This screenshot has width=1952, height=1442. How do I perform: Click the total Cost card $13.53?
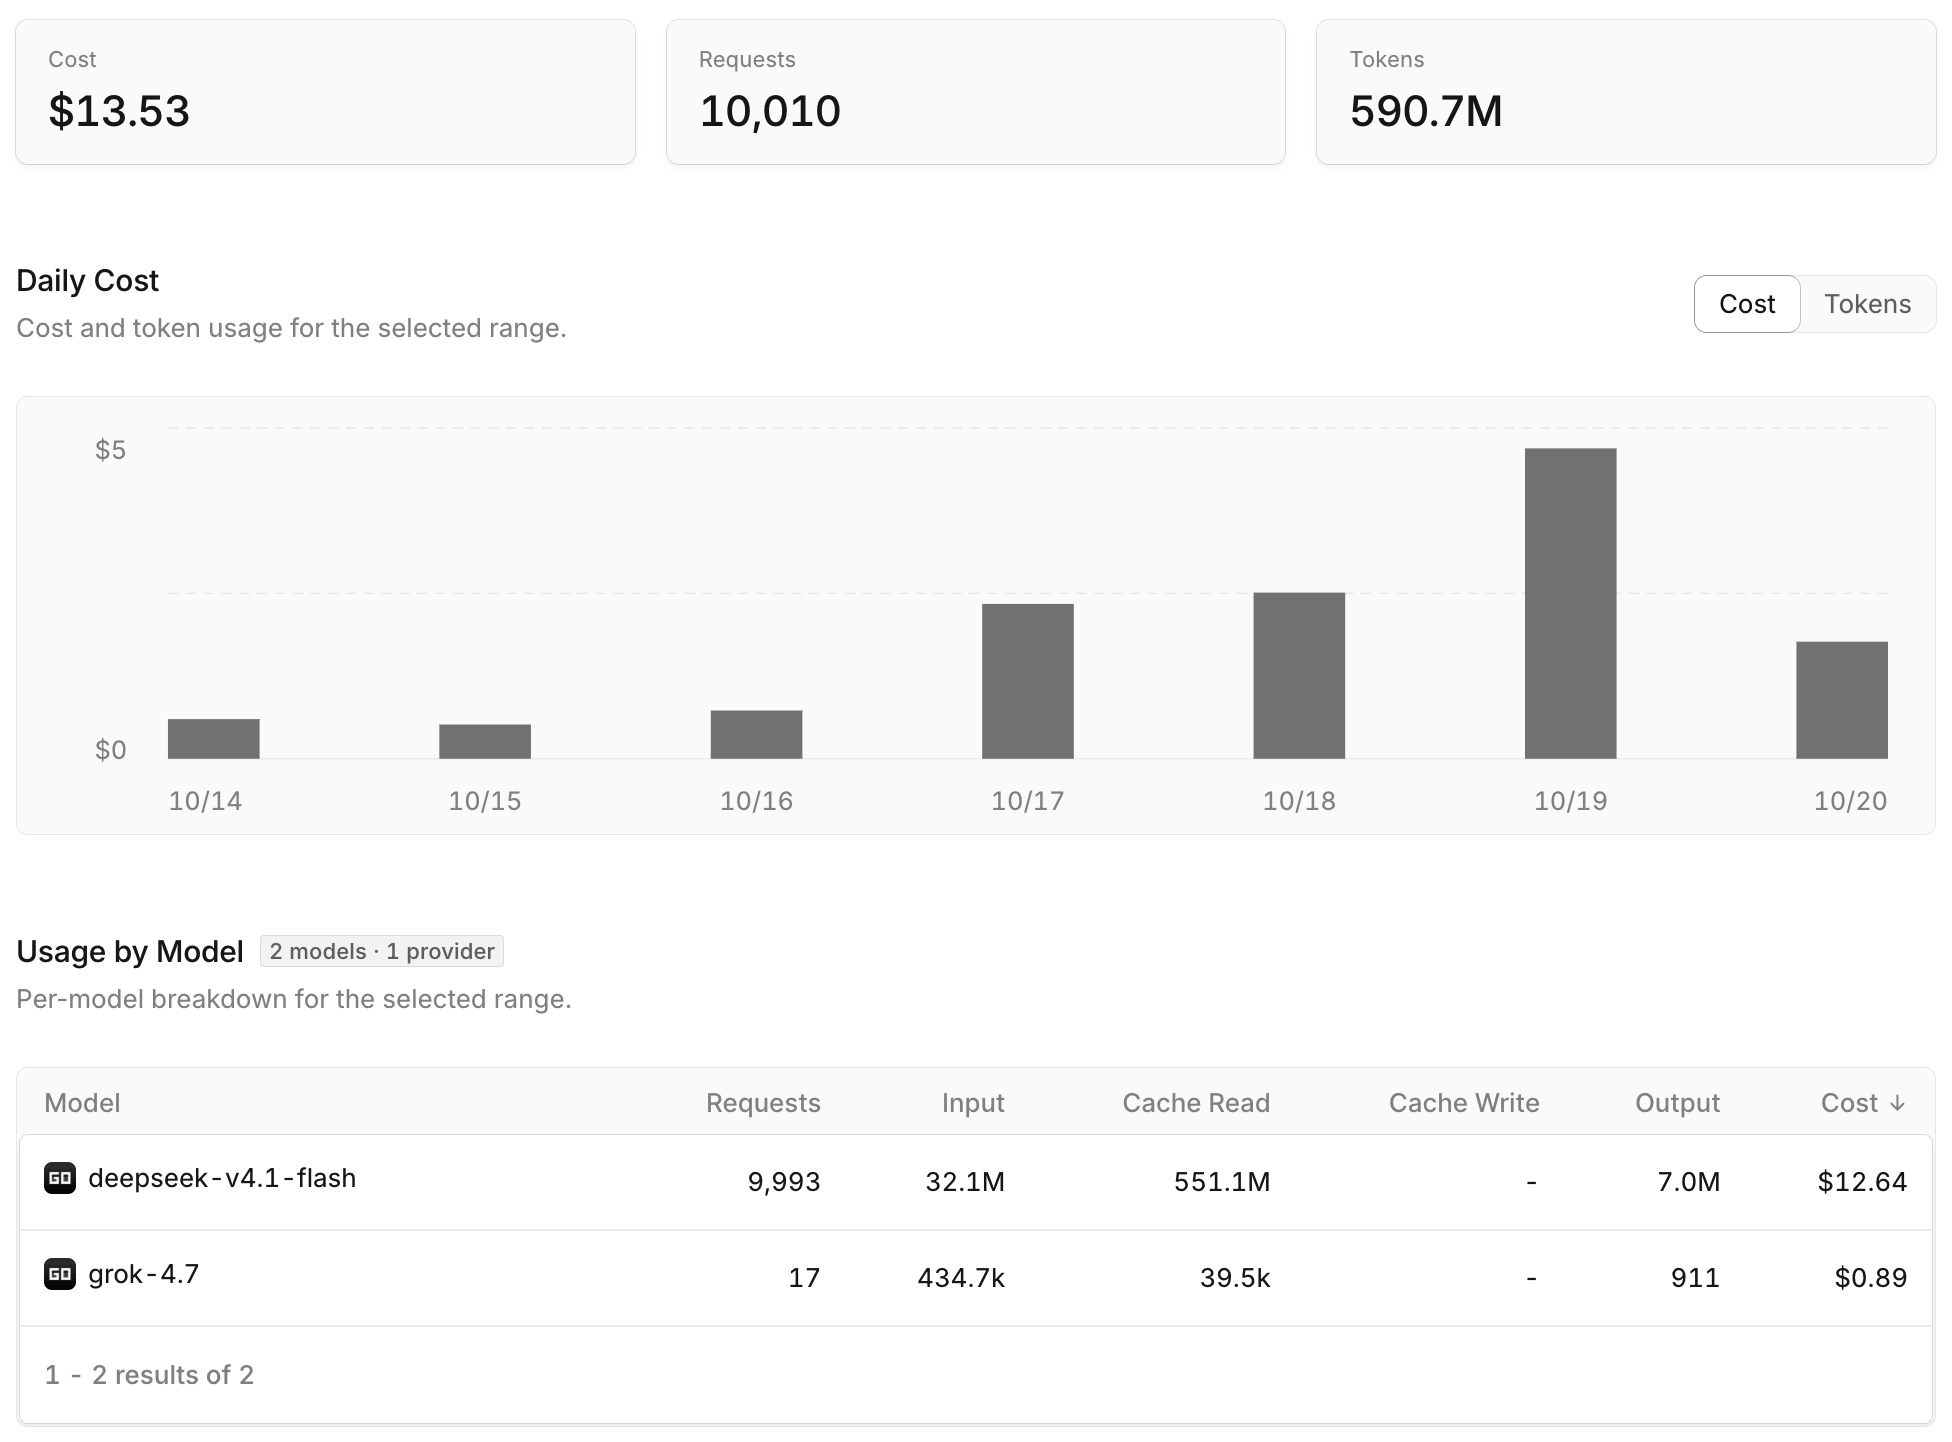tap(325, 92)
